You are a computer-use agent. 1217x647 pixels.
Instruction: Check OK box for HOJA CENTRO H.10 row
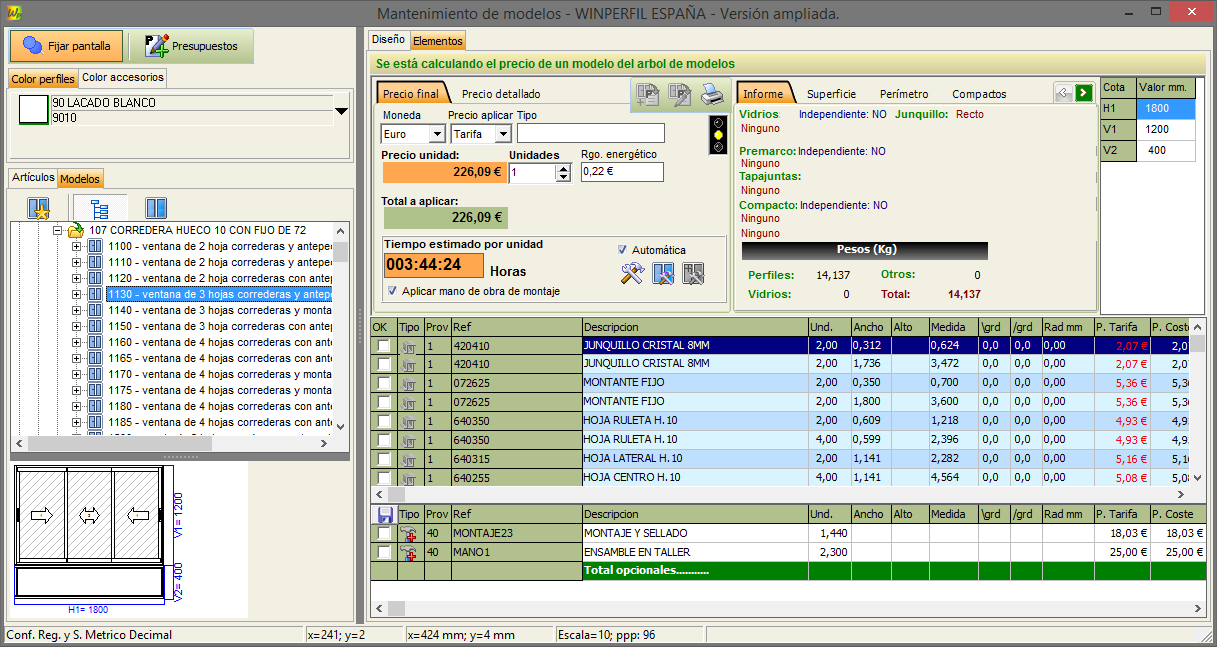pyautogui.click(x=384, y=478)
